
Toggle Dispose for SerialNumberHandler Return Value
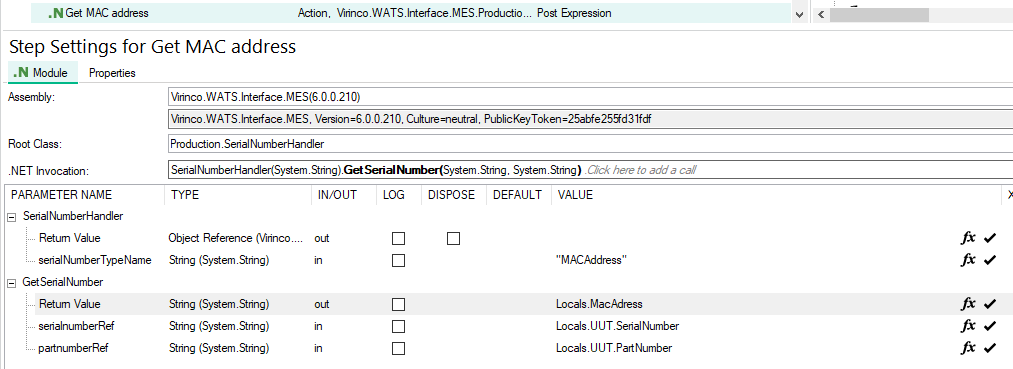[454, 238]
